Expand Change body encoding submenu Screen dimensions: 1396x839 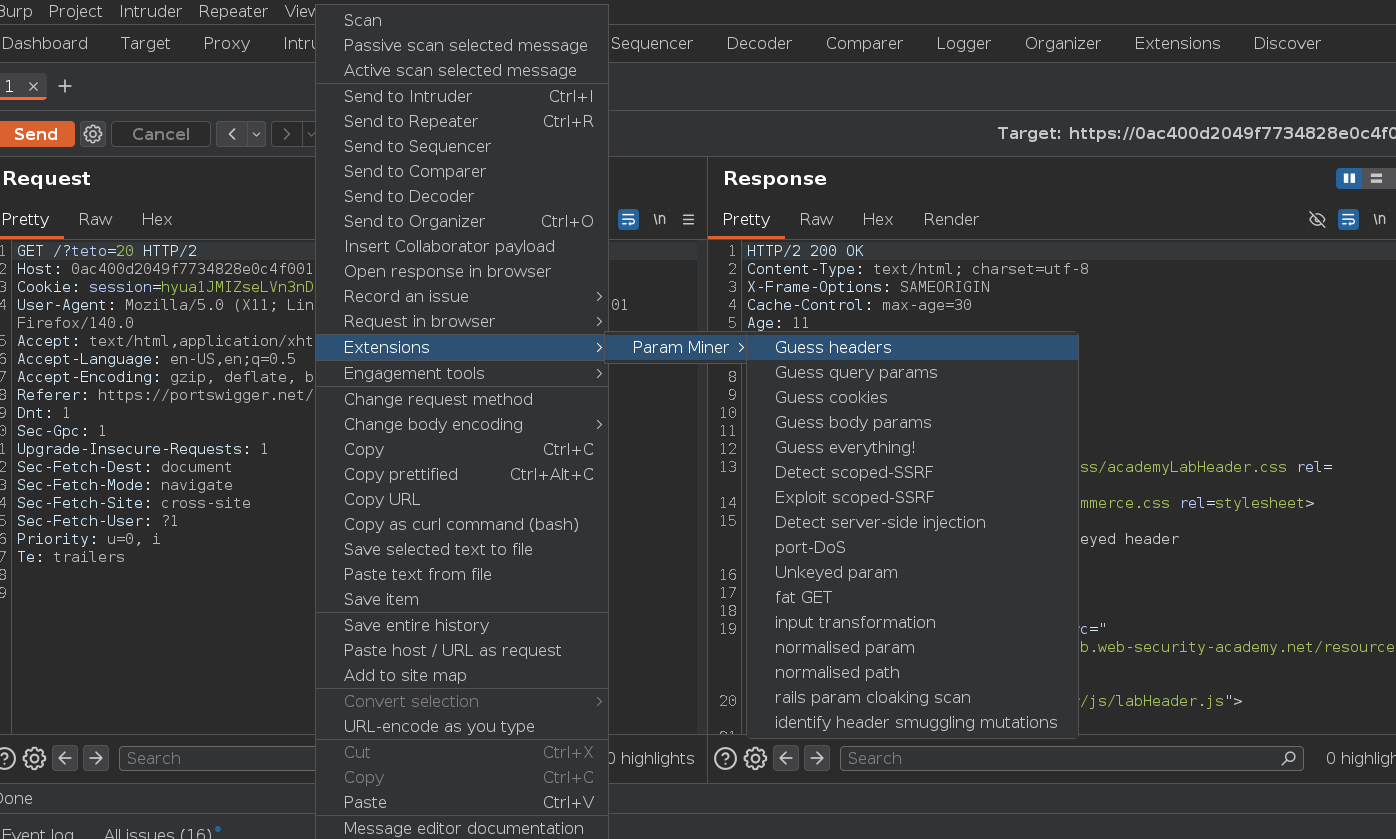click(460, 424)
